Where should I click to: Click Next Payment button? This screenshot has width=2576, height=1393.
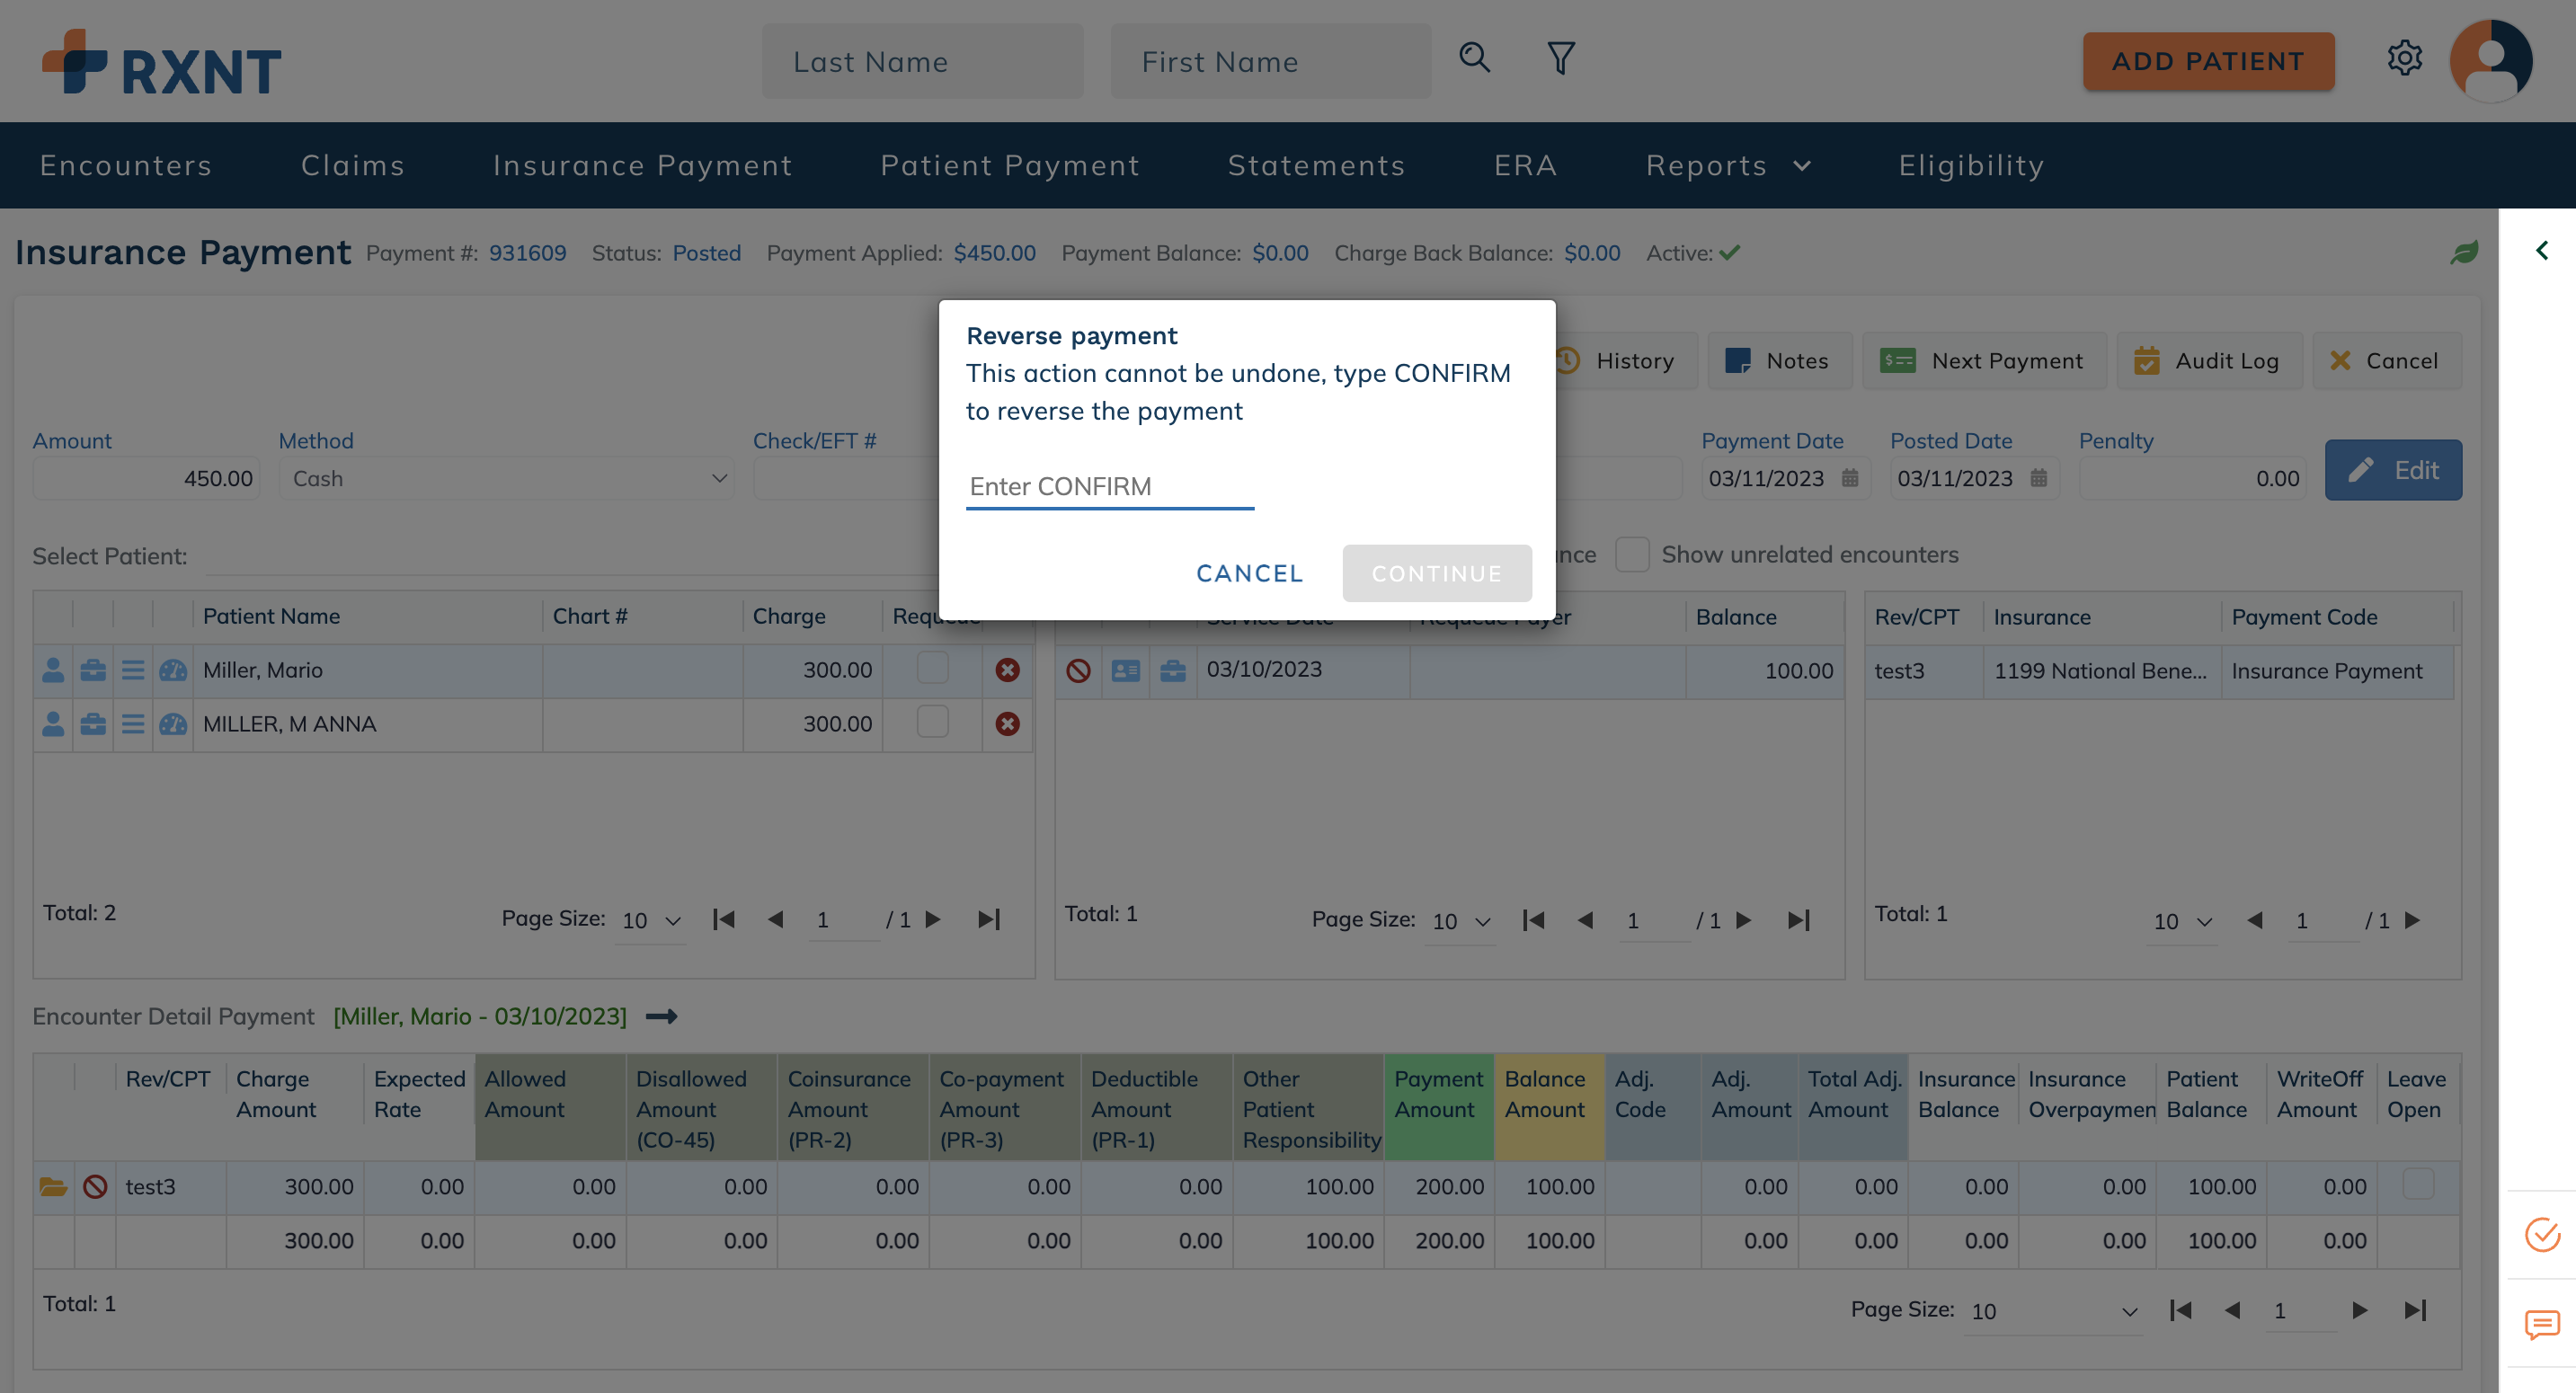(1984, 361)
